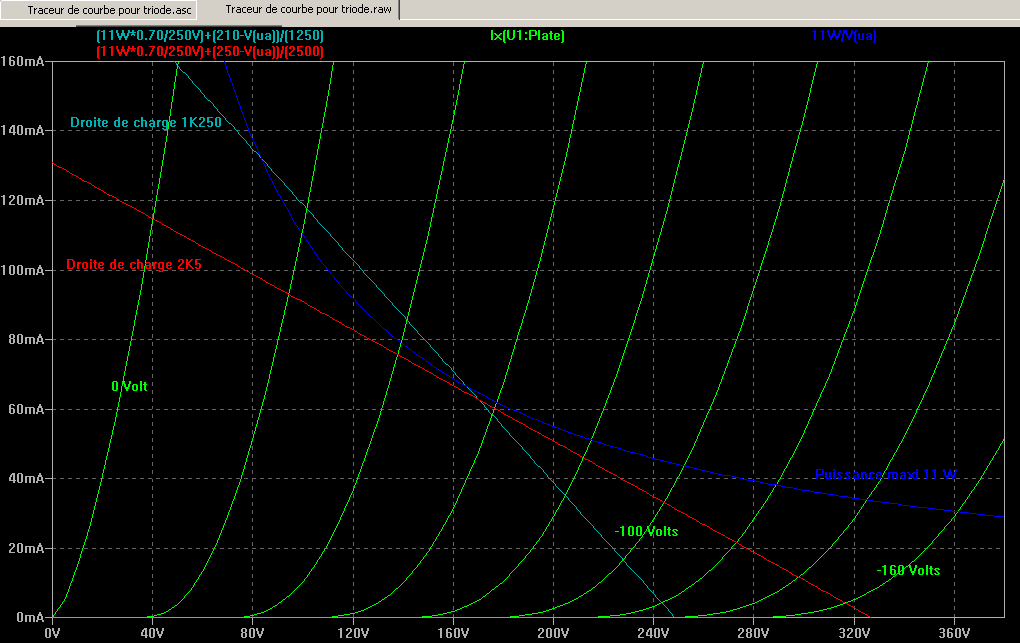Screen dimensions: 1020x643
Task: Click the 240V horizontal axis label
Action: [653, 633]
